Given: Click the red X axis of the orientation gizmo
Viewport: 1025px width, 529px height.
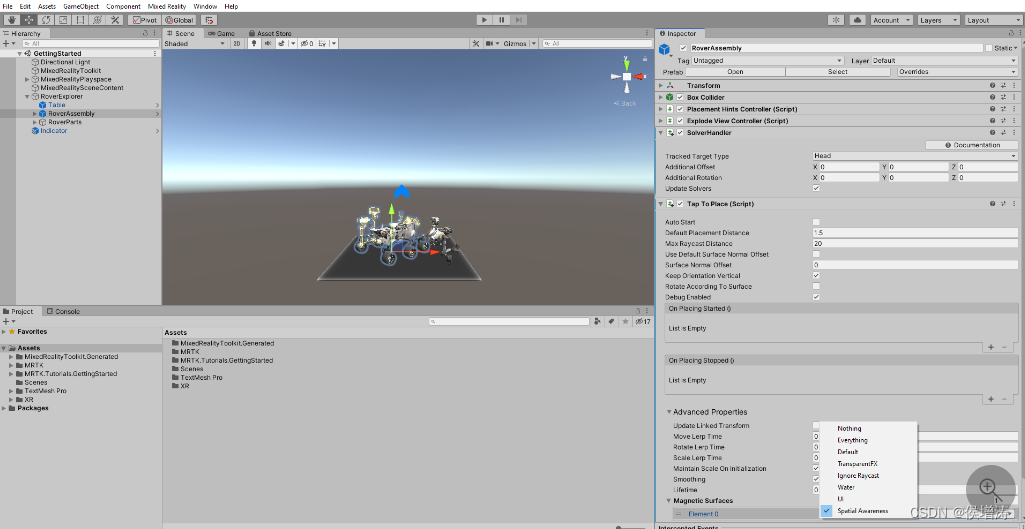Looking at the screenshot, I should [639, 77].
